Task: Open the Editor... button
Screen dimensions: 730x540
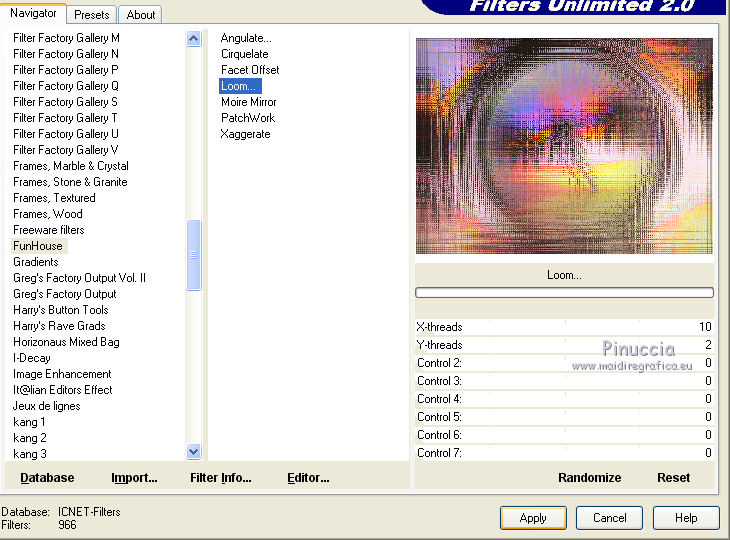Action: [308, 478]
